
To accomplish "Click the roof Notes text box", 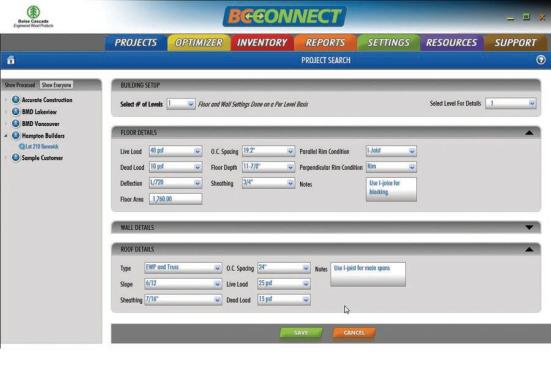I will point(368,274).
